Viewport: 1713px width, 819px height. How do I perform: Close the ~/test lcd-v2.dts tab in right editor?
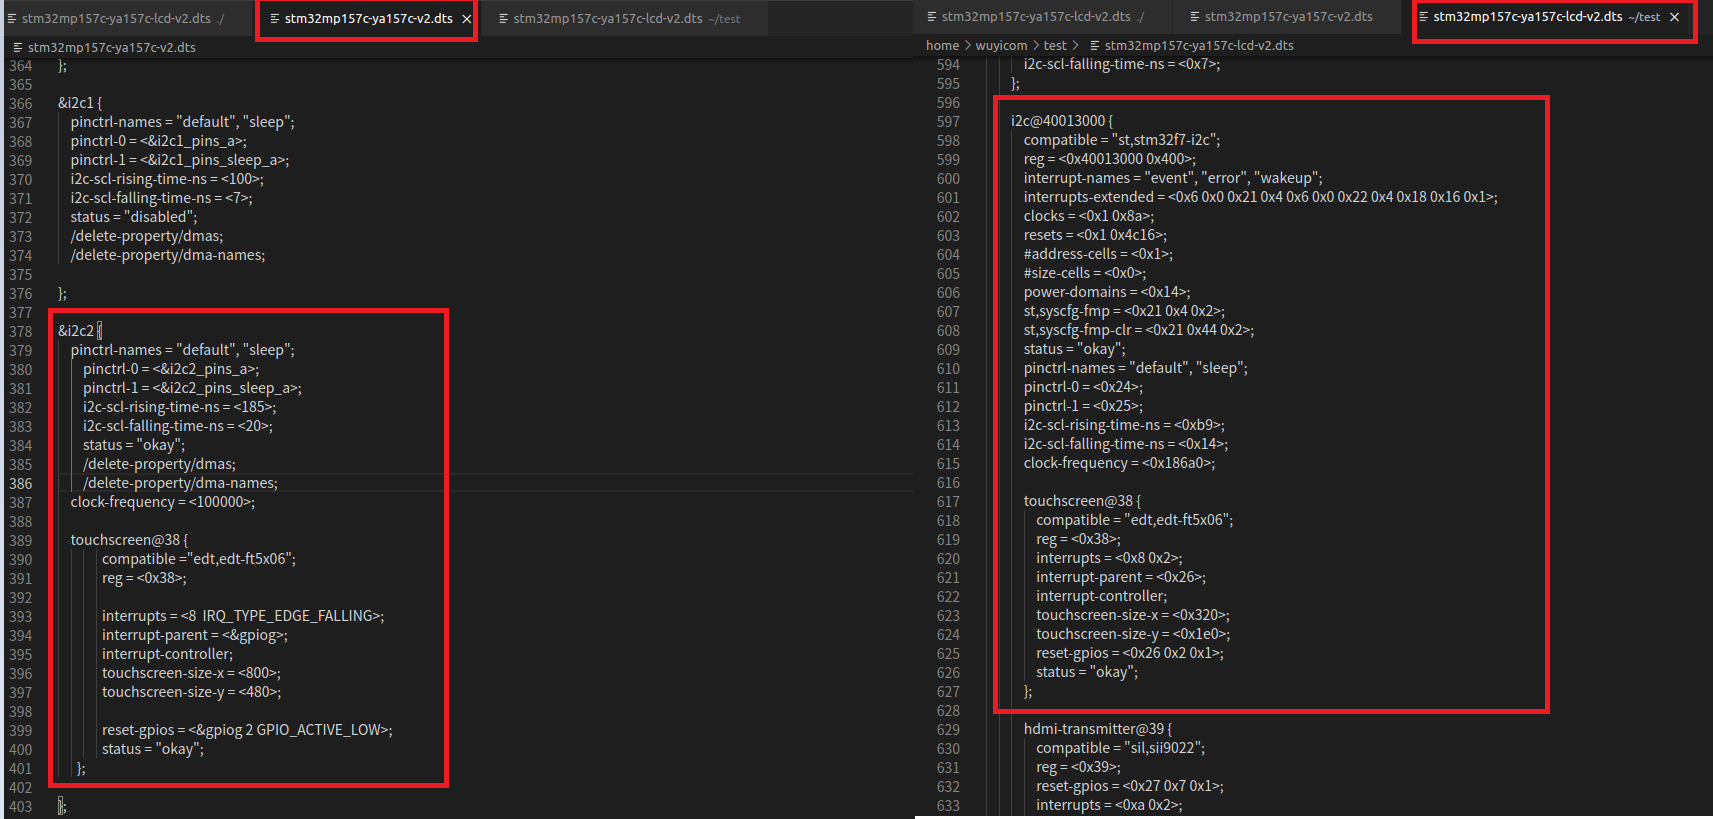click(x=1674, y=17)
